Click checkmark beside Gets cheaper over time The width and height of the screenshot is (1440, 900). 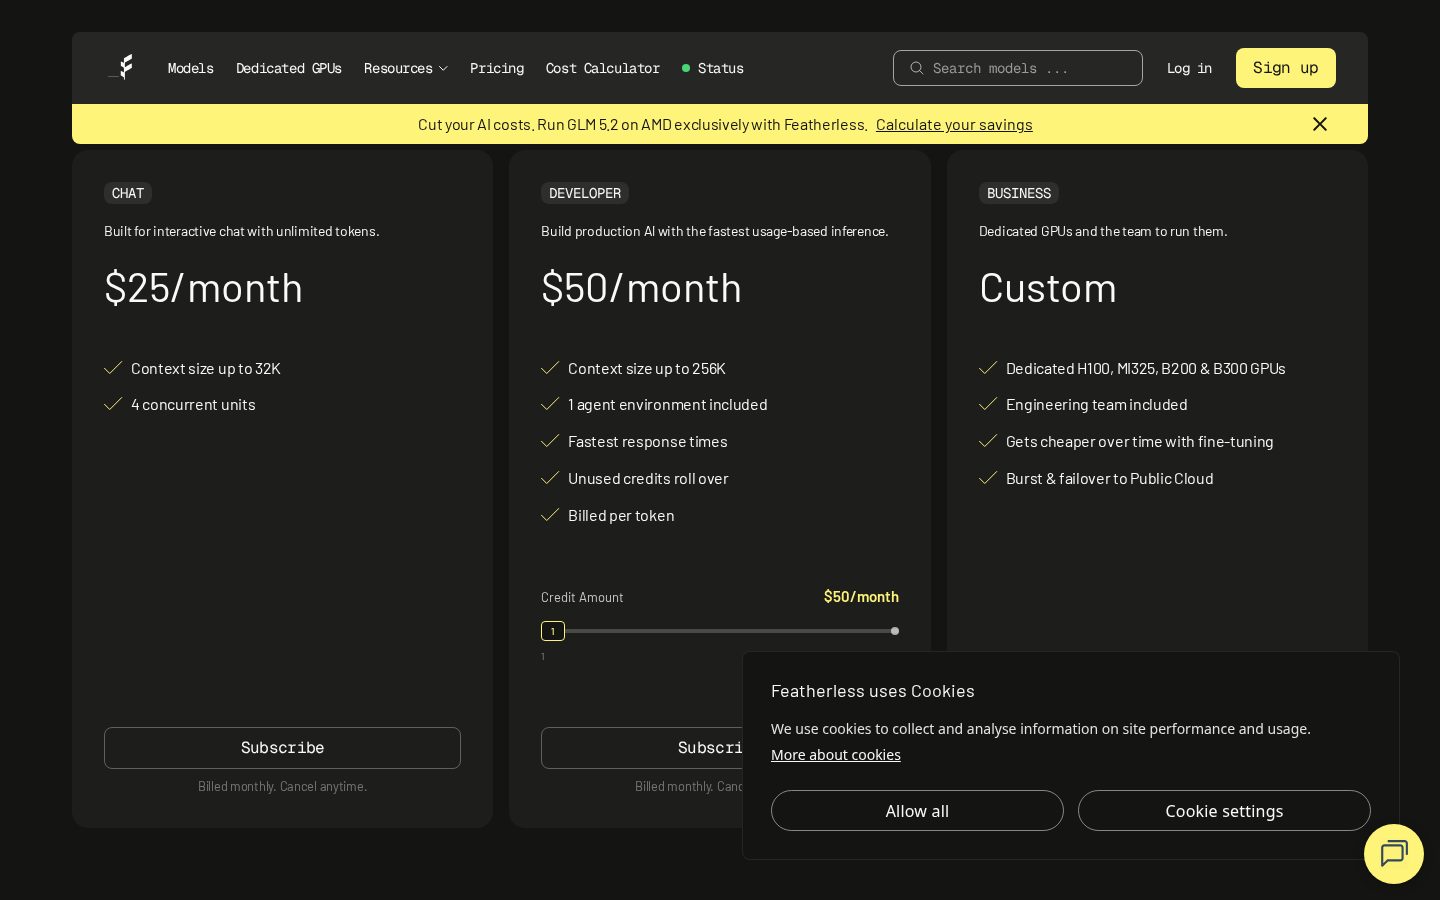point(988,441)
